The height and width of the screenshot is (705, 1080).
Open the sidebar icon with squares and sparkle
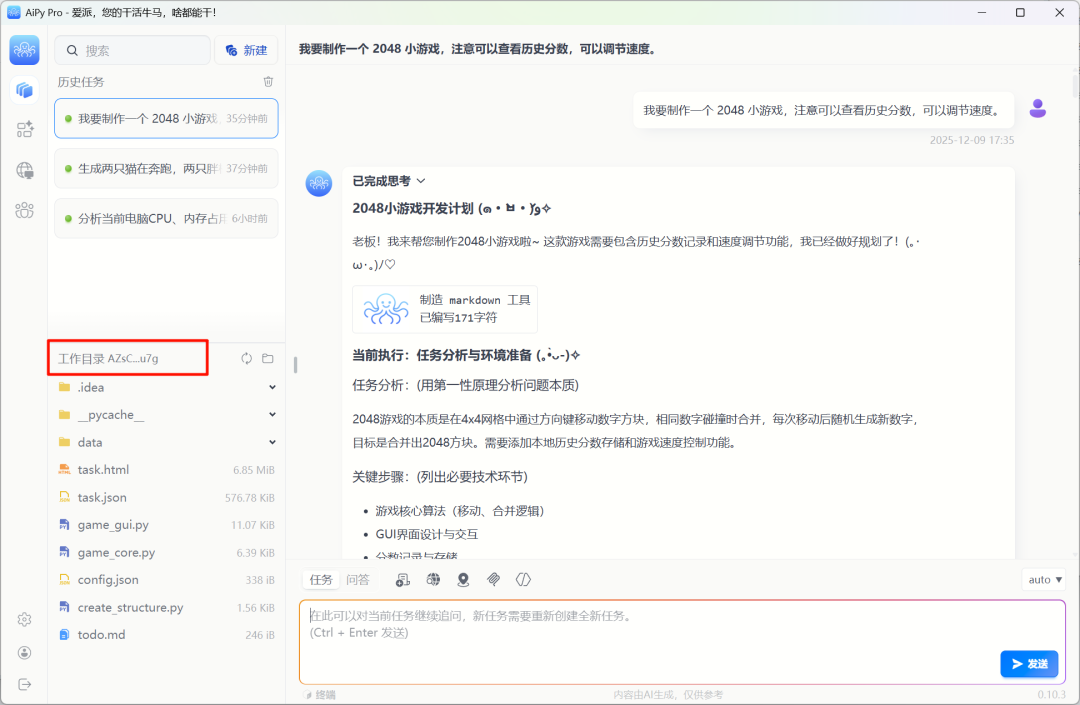[24, 129]
